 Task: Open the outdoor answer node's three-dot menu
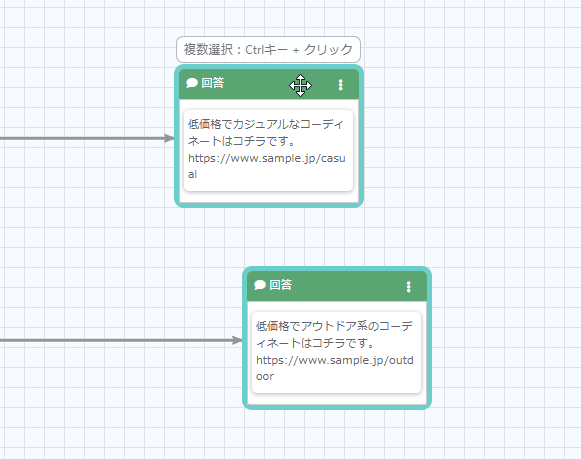click(x=408, y=287)
